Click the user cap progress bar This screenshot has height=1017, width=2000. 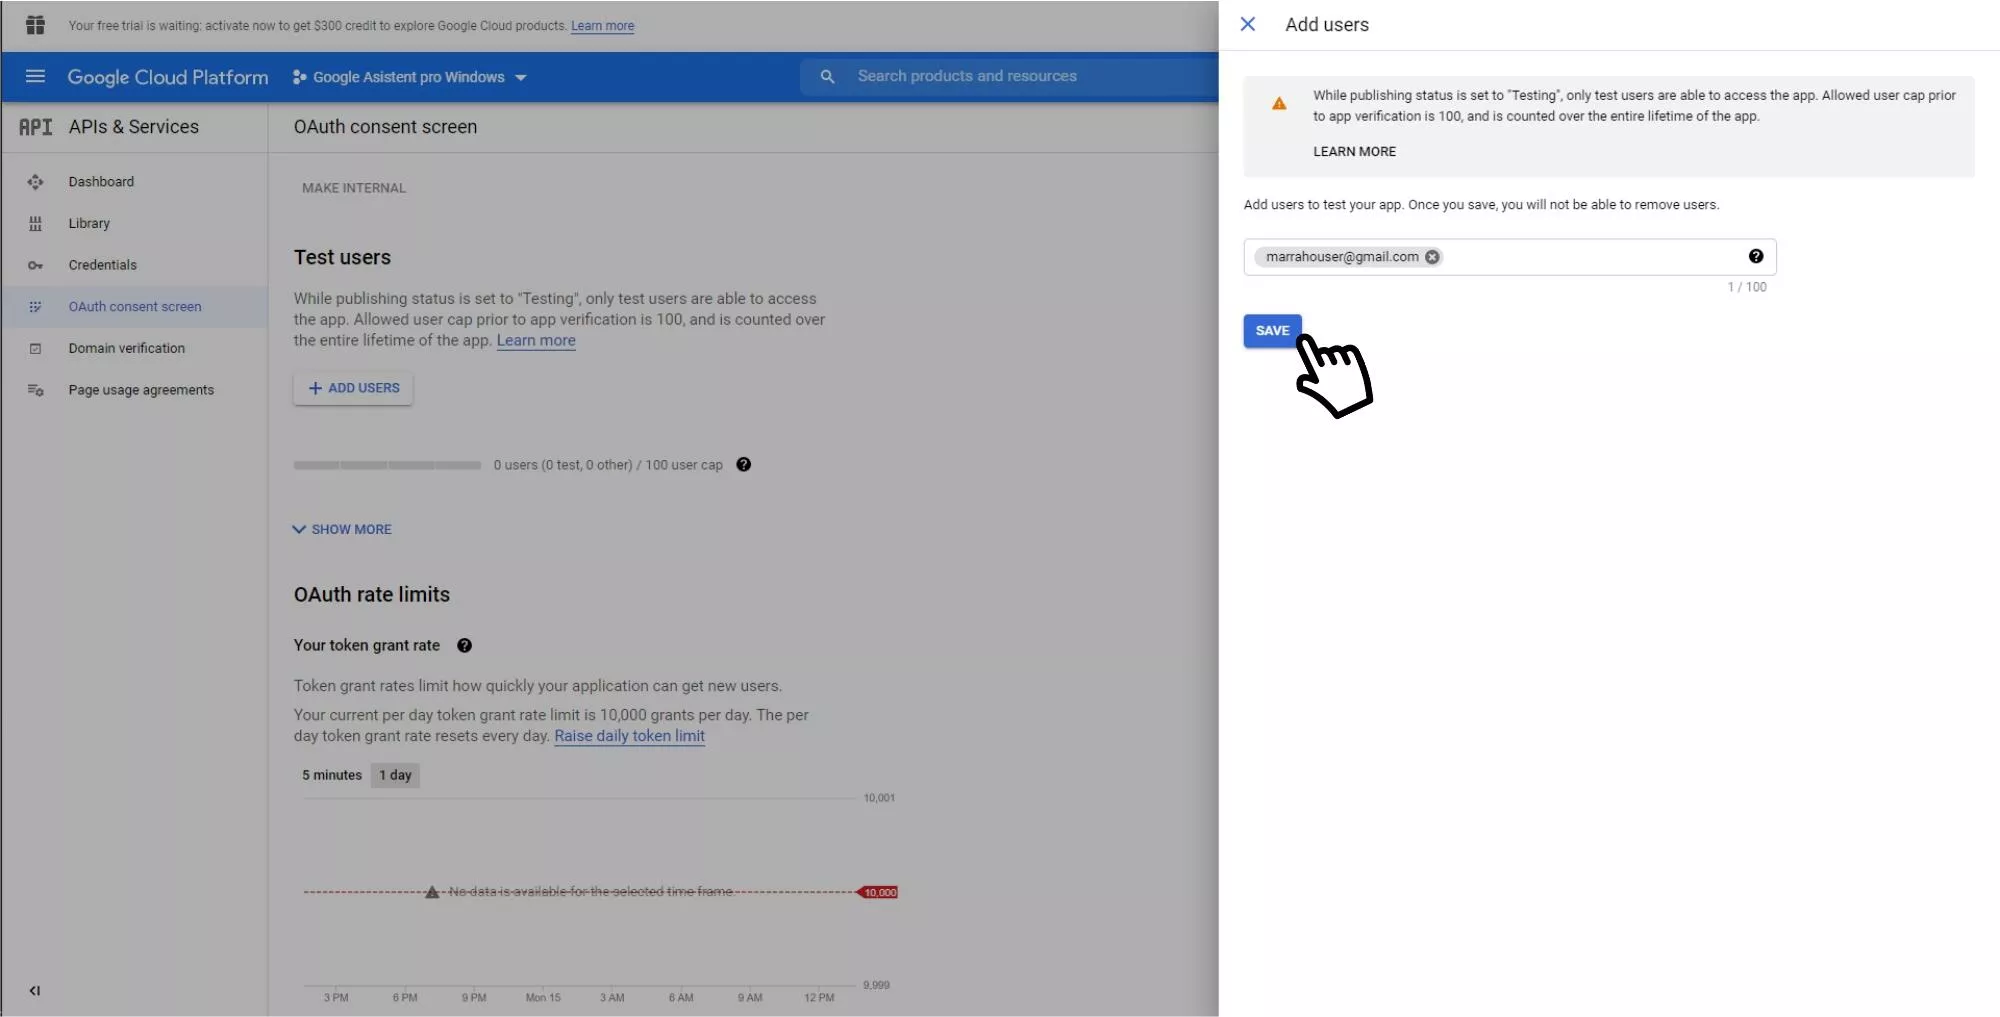tap(387, 465)
